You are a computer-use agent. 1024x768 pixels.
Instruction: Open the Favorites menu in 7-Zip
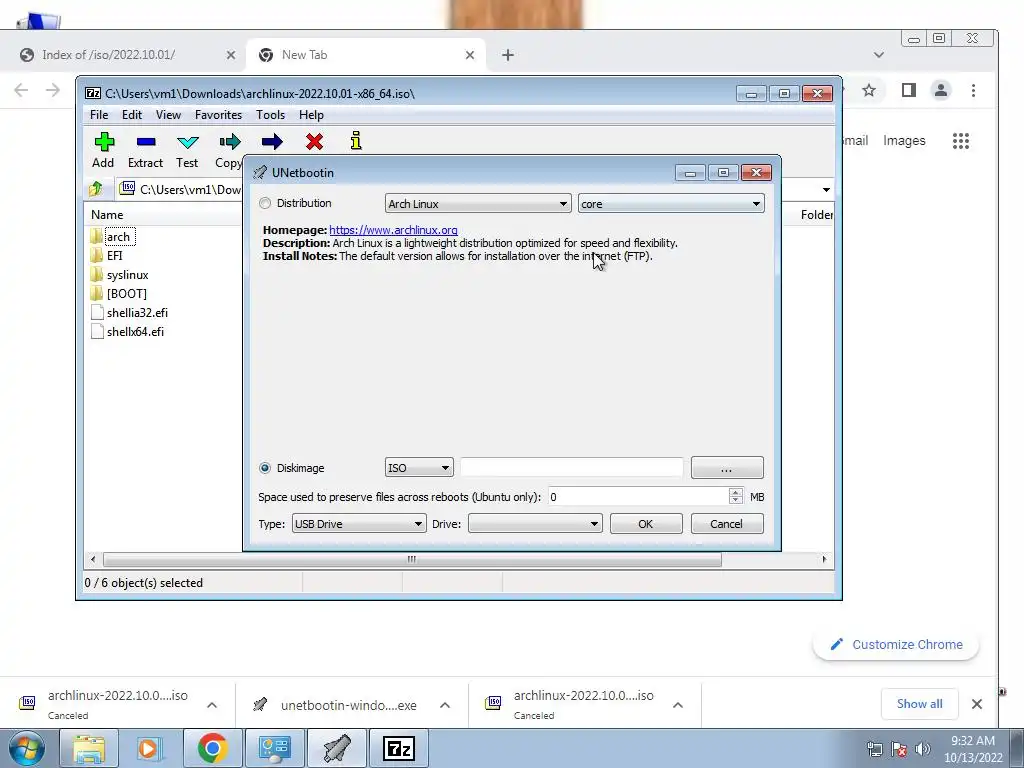pos(218,115)
